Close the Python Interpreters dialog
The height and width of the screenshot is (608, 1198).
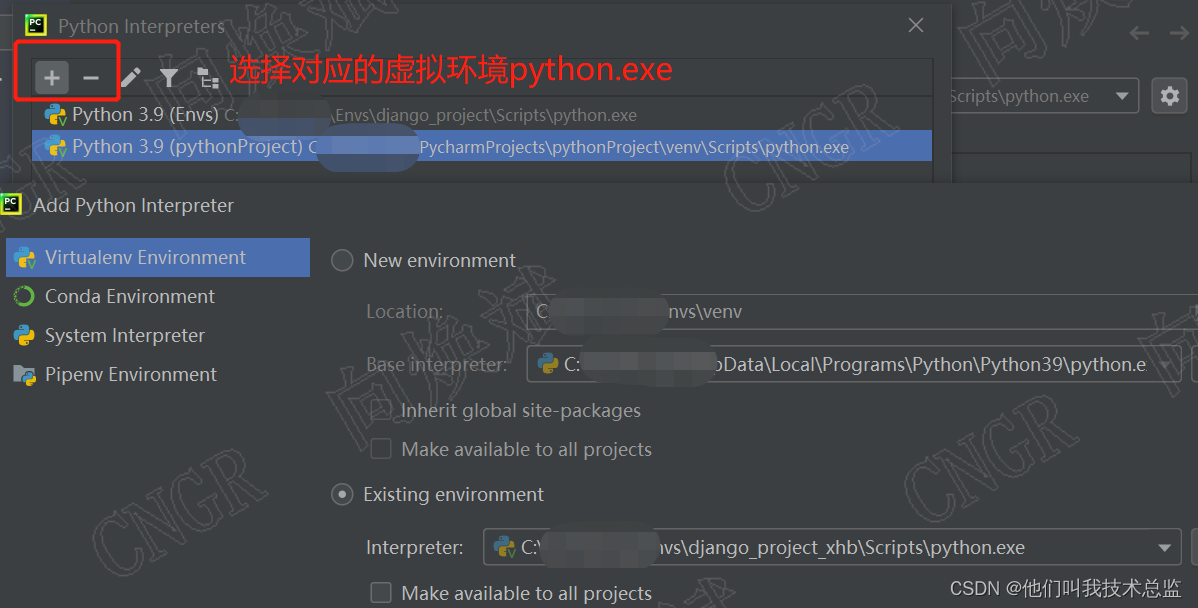(916, 25)
